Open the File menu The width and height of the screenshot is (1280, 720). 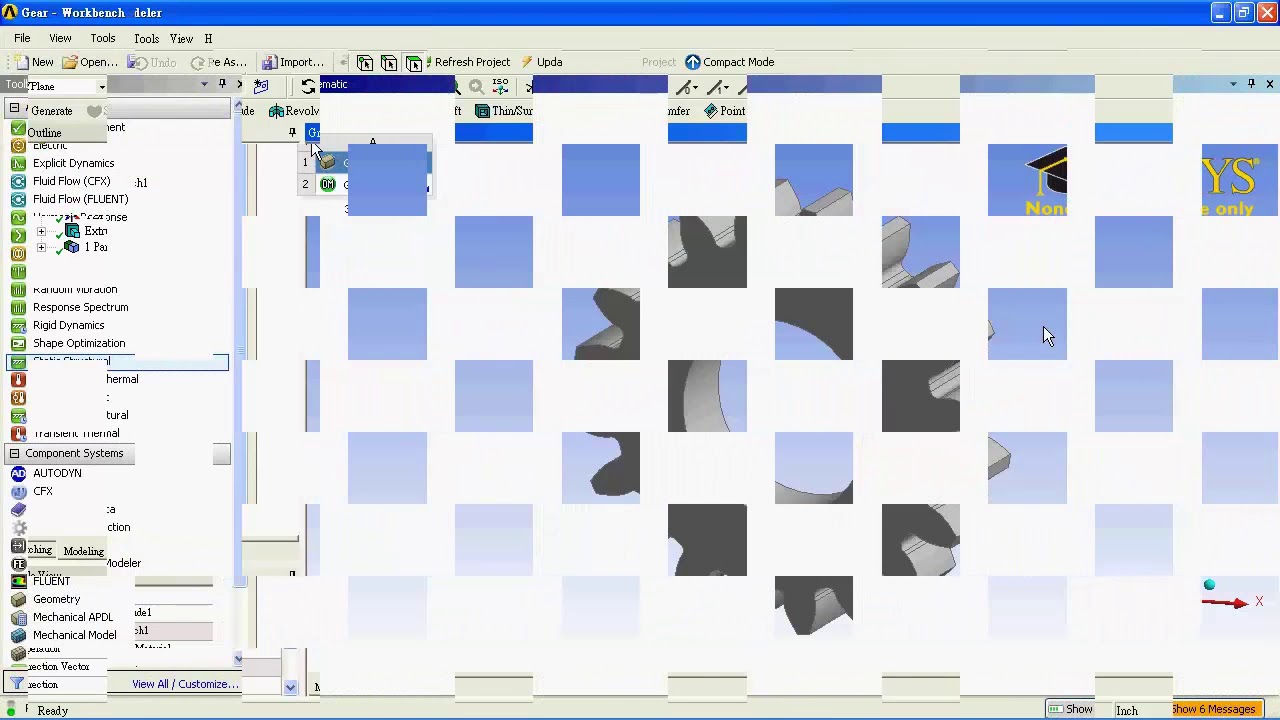(22, 38)
